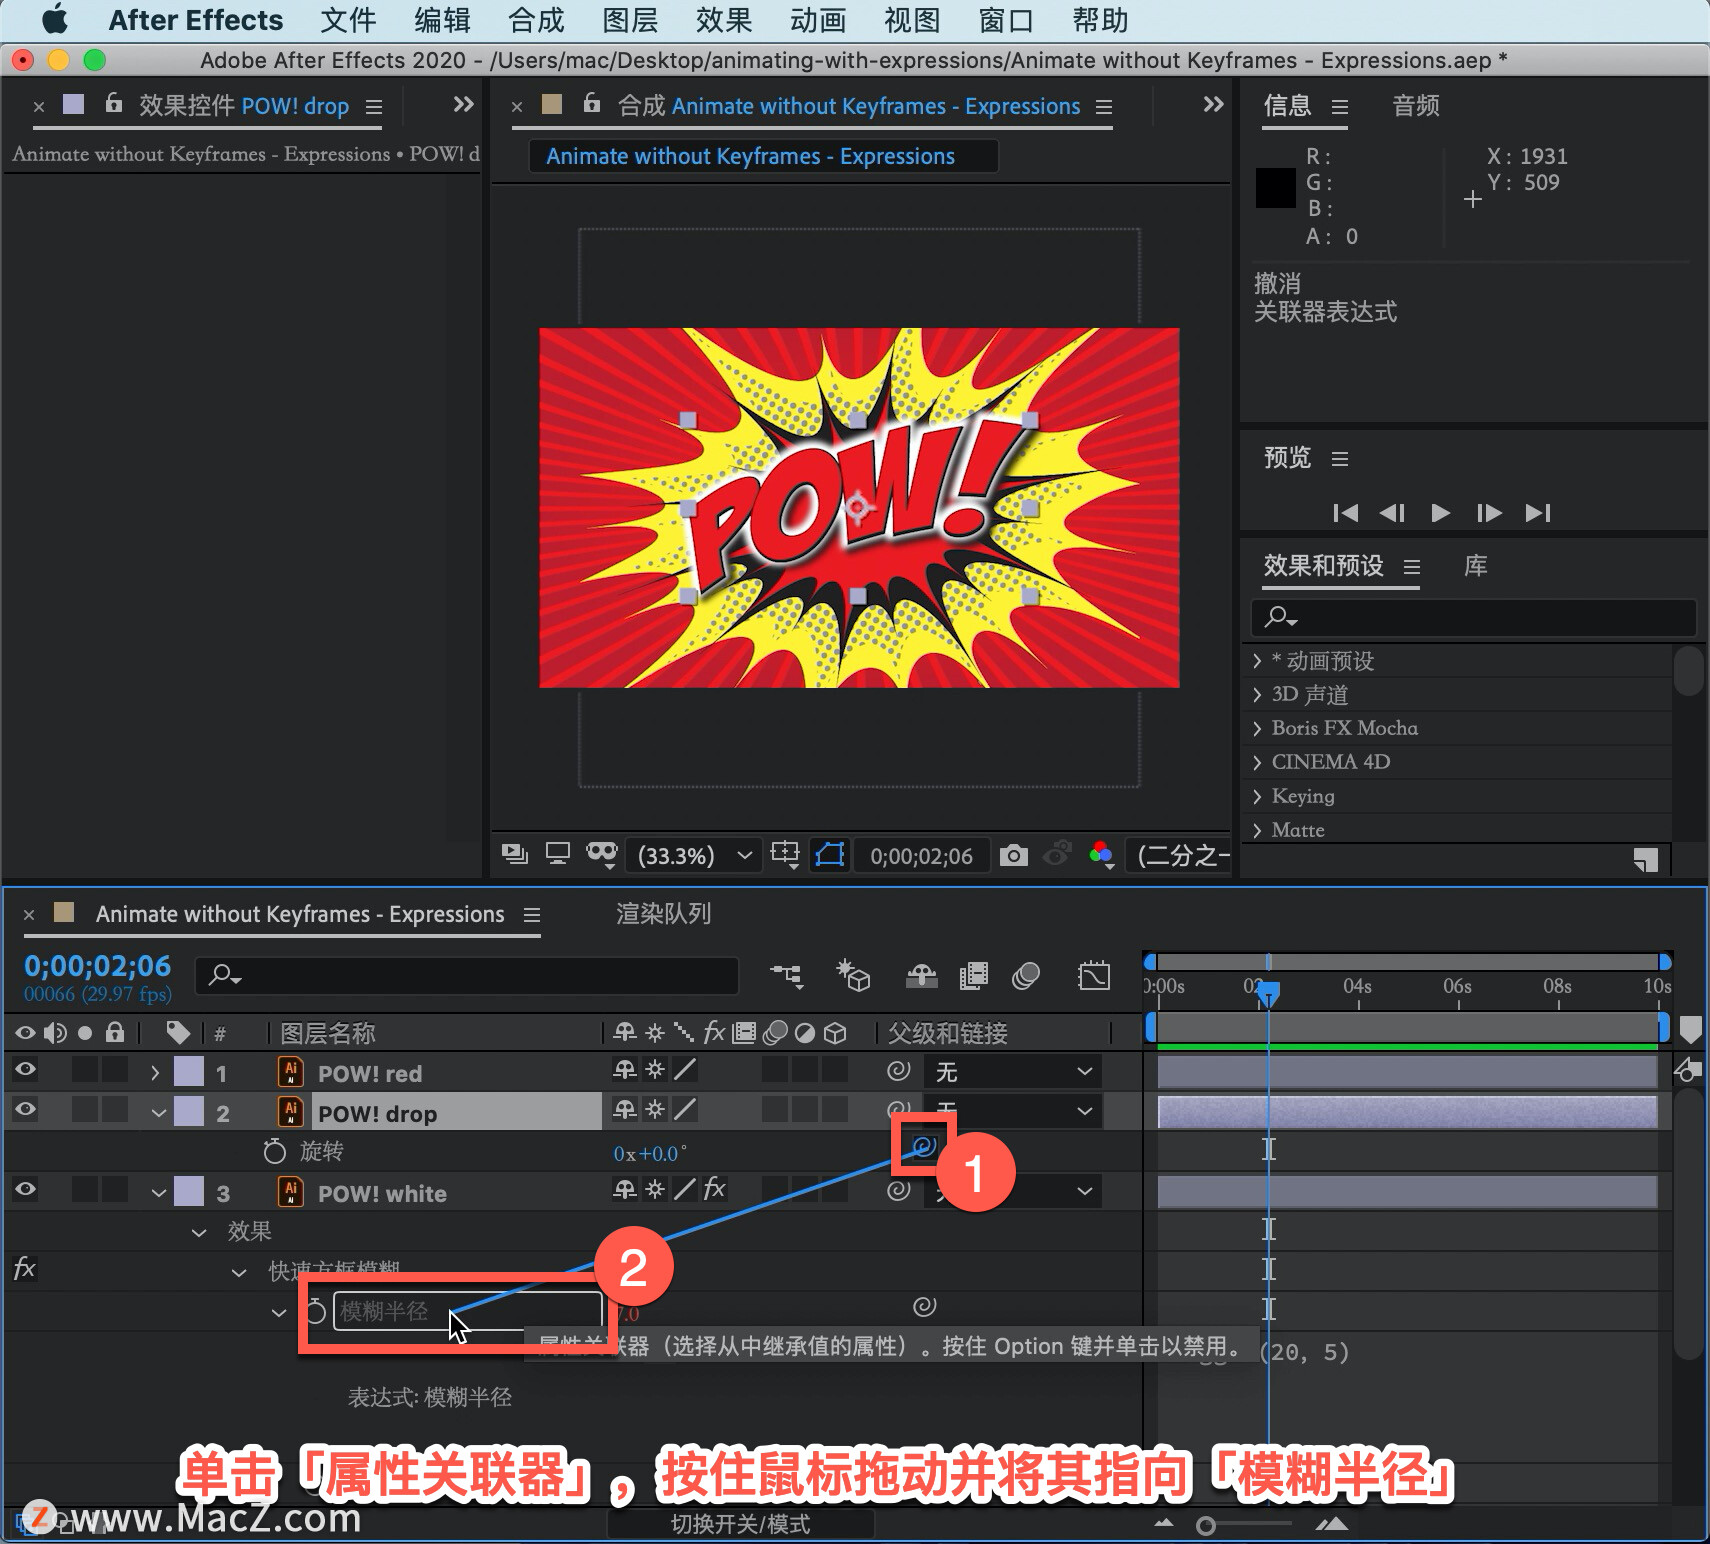
Task: Toggle shy switch for POW! red layer
Action: click(x=625, y=1070)
